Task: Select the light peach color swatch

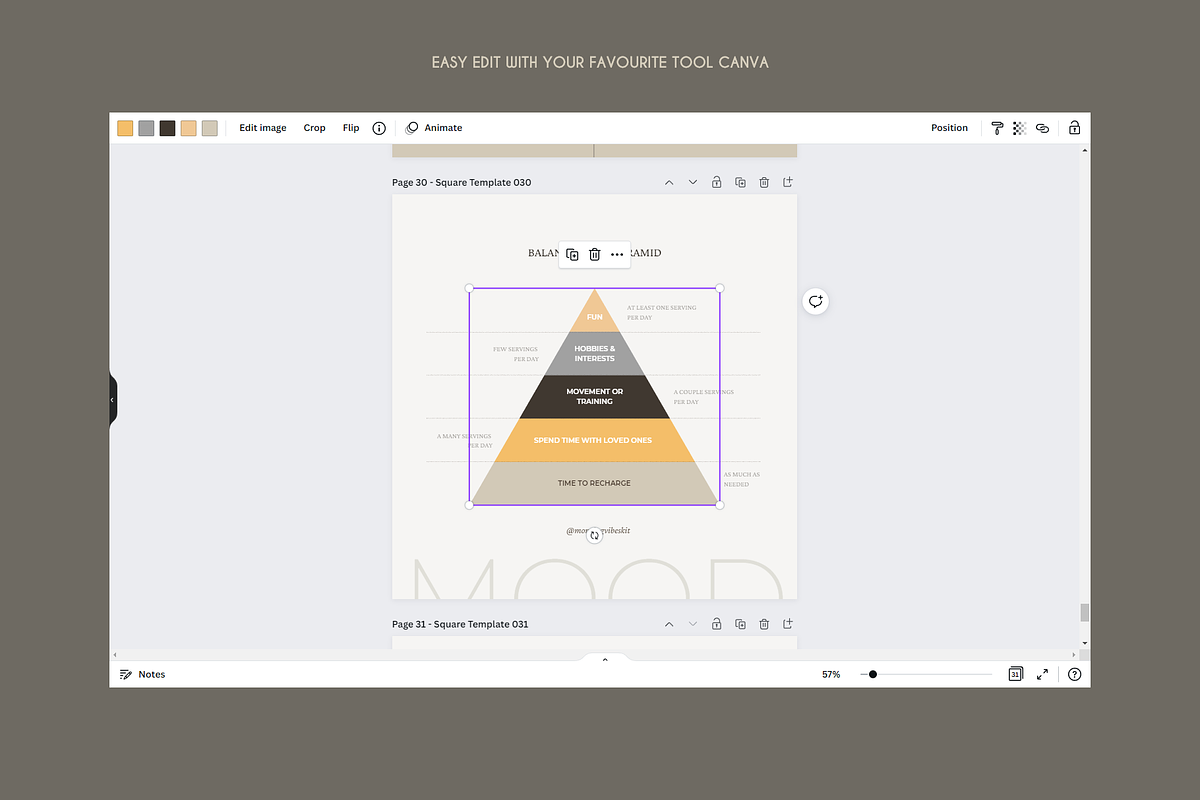Action: (x=188, y=128)
